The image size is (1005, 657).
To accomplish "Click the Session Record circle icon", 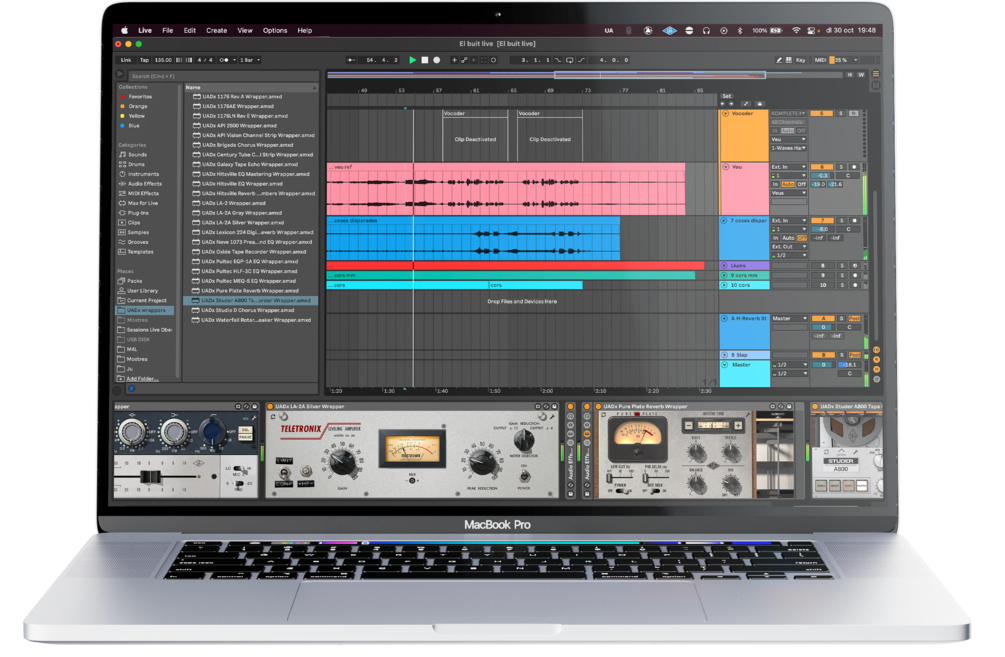I will point(494,60).
